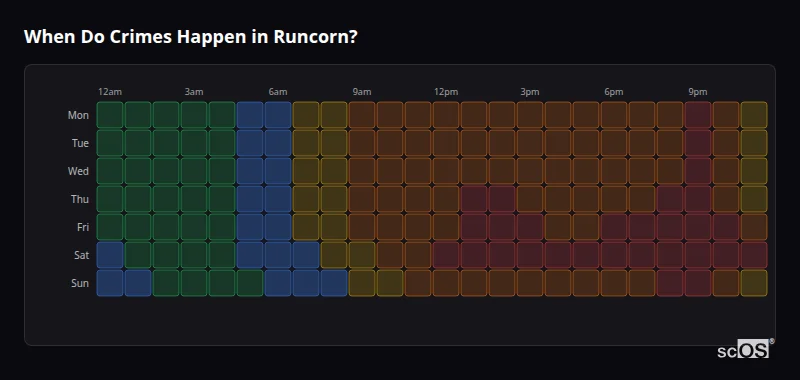Click the Friday 6pm red cell
This screenshot has height=380, width=800.
(614, 226)
